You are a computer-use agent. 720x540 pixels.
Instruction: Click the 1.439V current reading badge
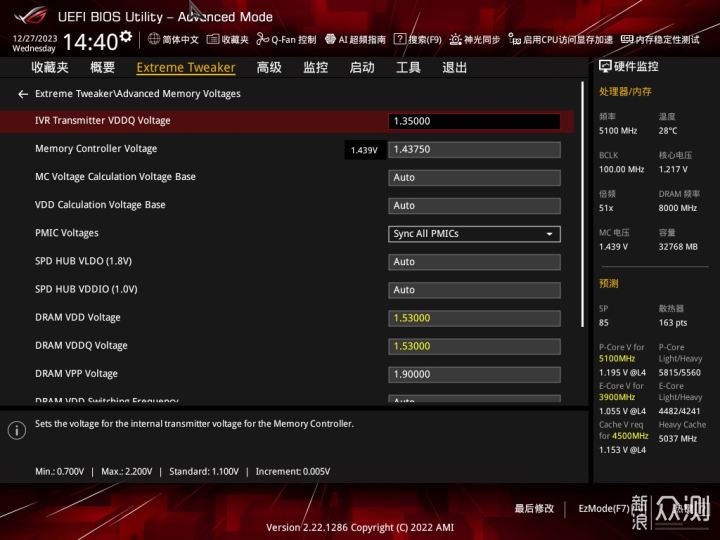pyautogui.click(x=365, y=150)
